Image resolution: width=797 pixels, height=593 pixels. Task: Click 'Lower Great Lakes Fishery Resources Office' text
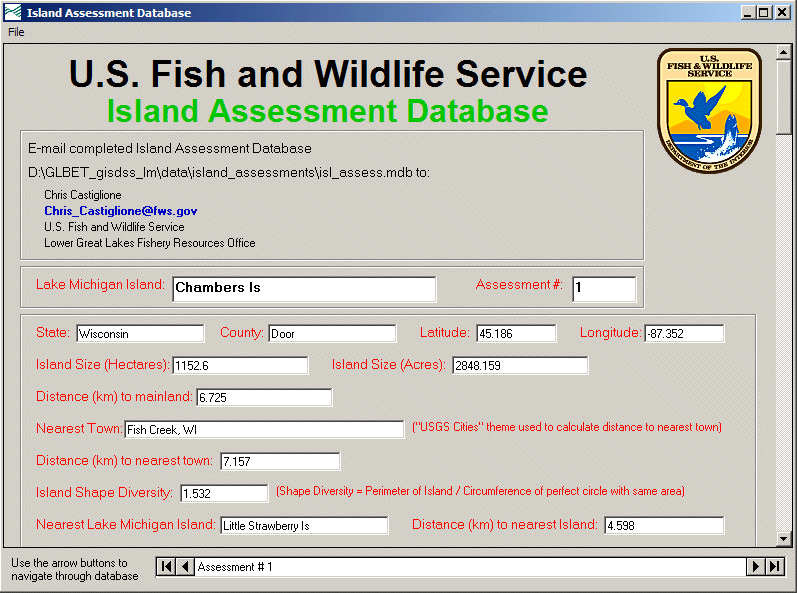tap(149, 243)
